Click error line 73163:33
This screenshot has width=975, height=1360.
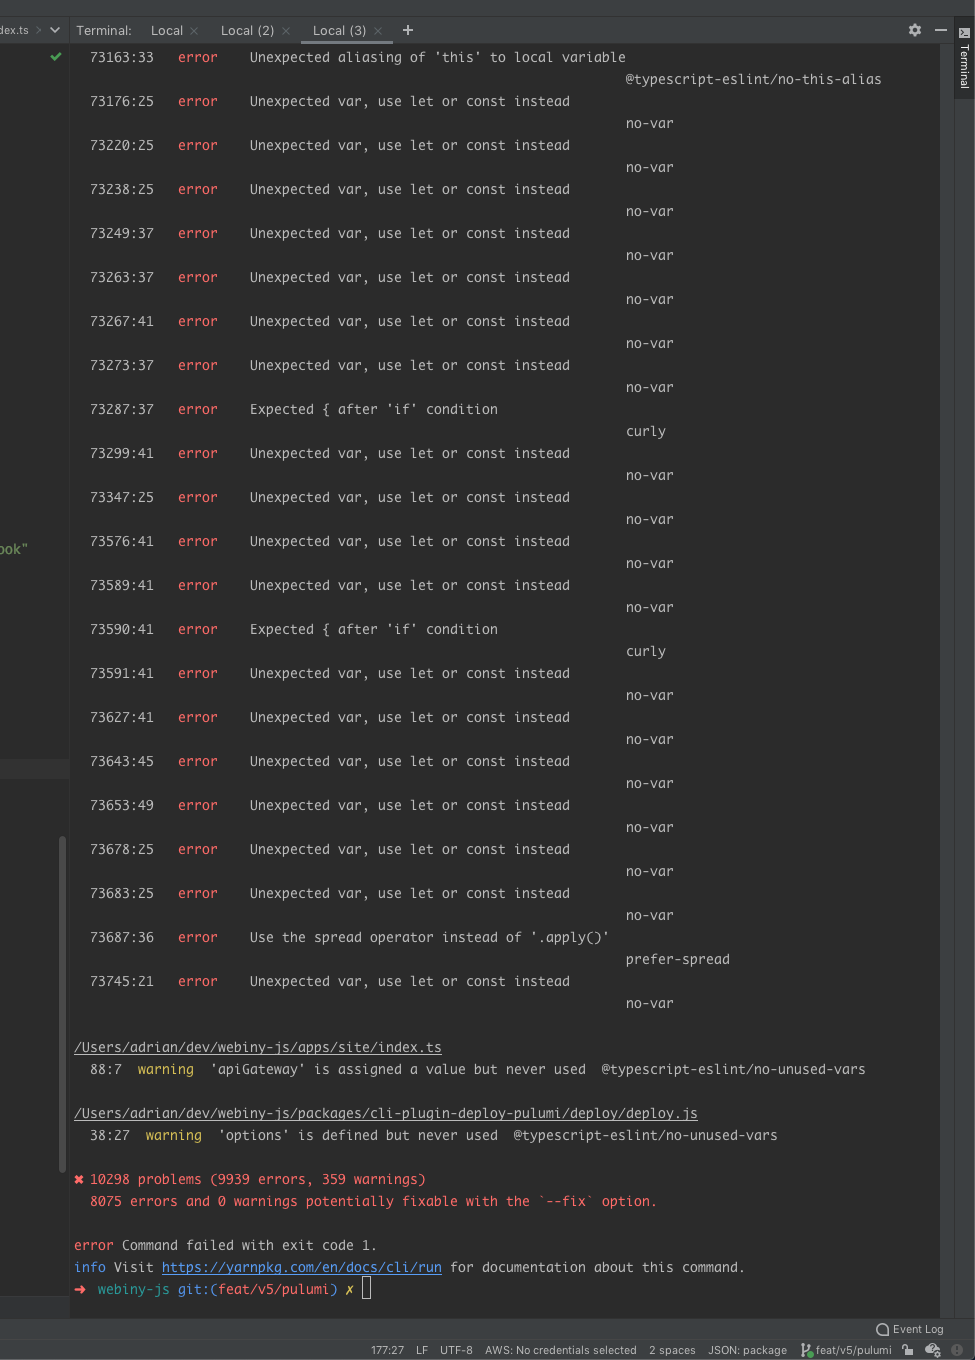[x=358, y=57]
